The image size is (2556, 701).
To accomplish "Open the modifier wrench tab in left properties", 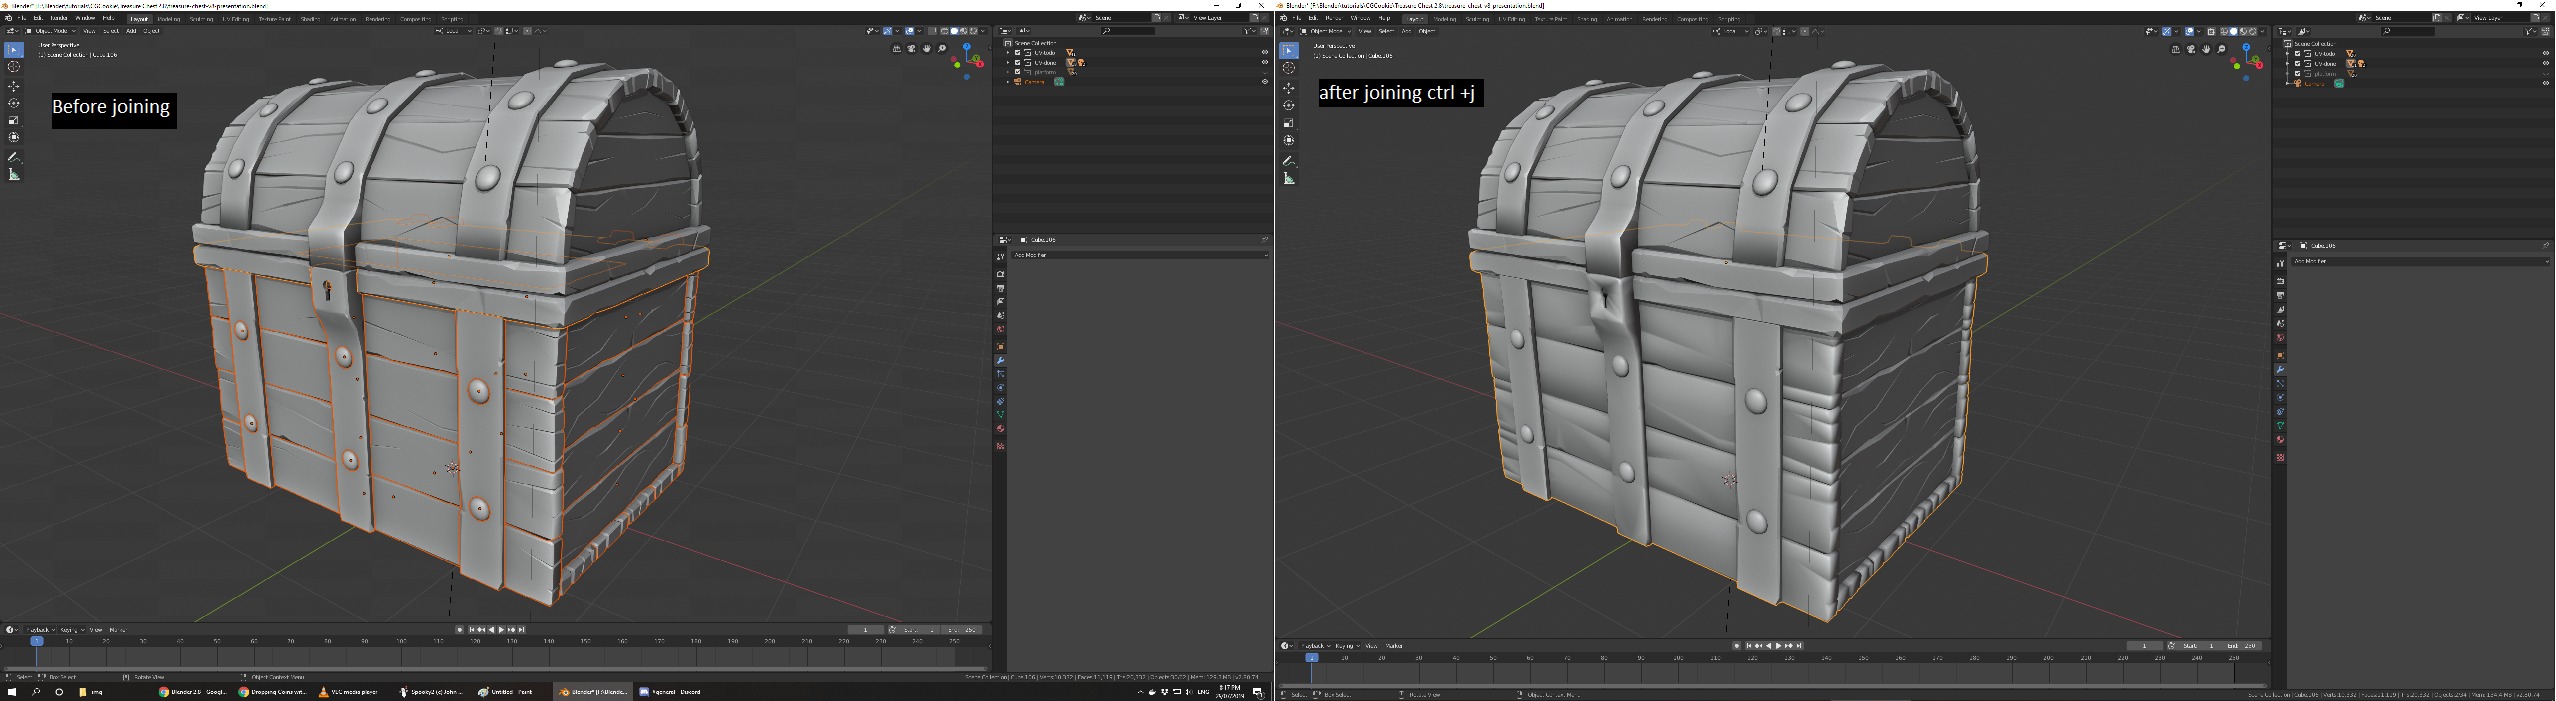I will (1000, 360).
